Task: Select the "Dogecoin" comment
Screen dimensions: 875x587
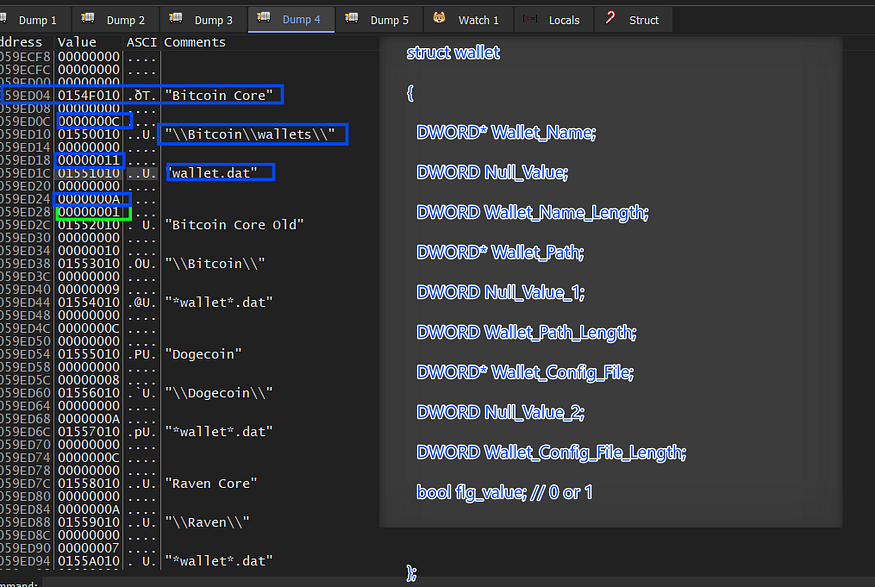Action: point(203,354)
